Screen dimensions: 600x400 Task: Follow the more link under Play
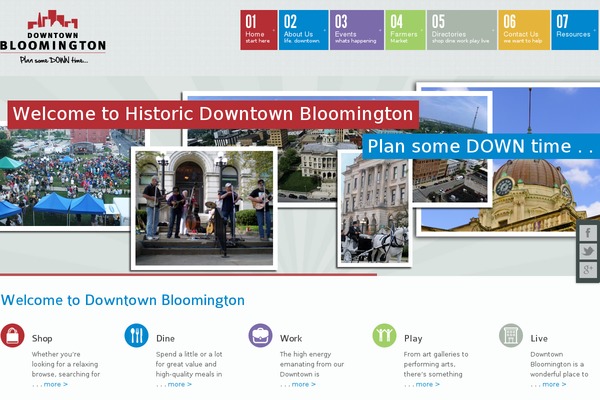tap(427, 384)
